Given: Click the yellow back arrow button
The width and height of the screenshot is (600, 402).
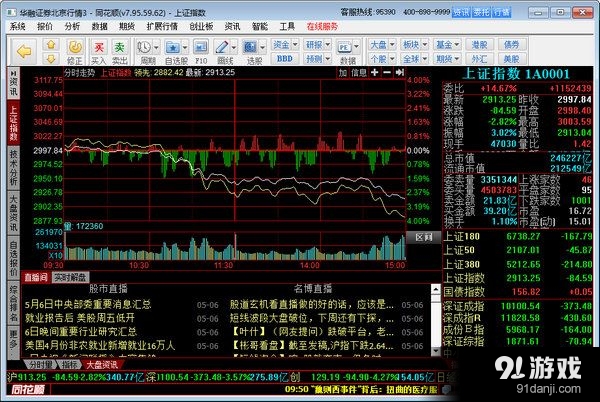Looking at the screenshot, I should point(24,51).
